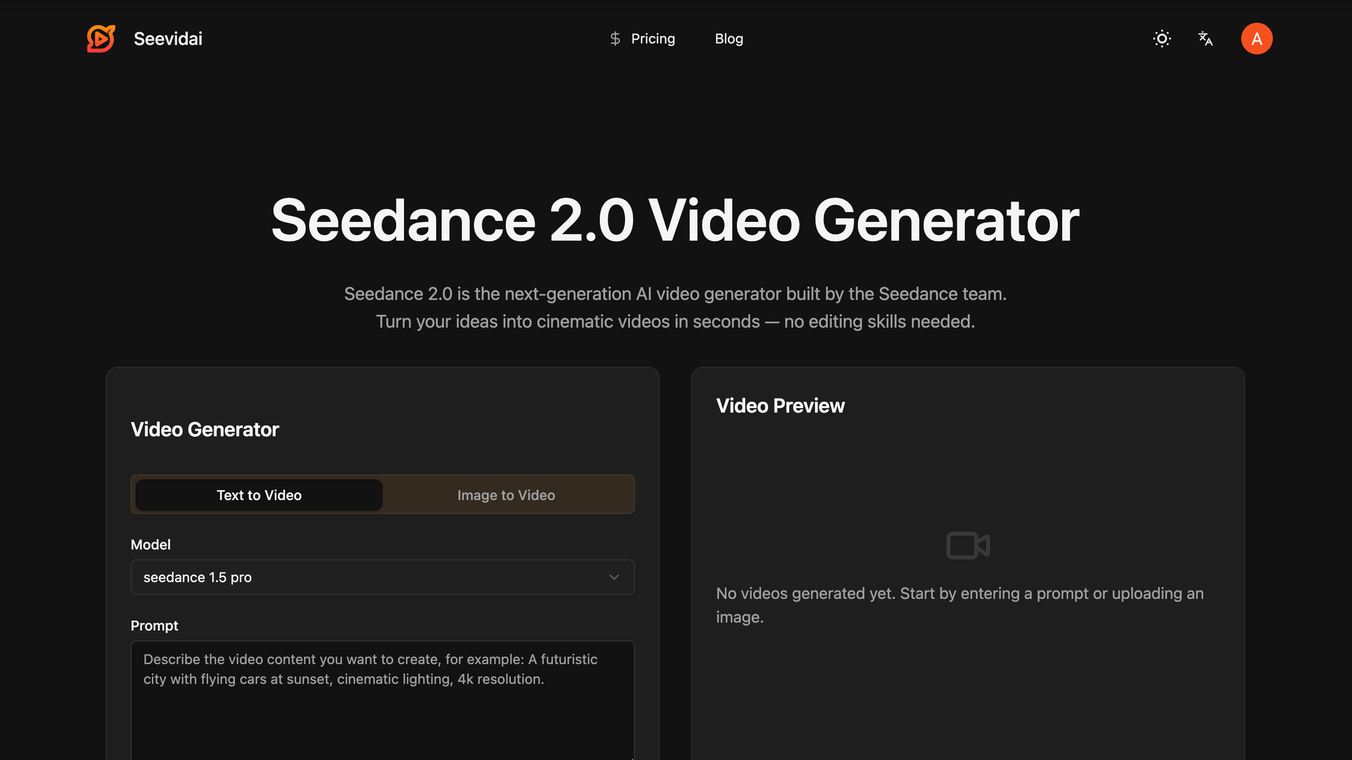Open the language translation icon menu

1206,39
